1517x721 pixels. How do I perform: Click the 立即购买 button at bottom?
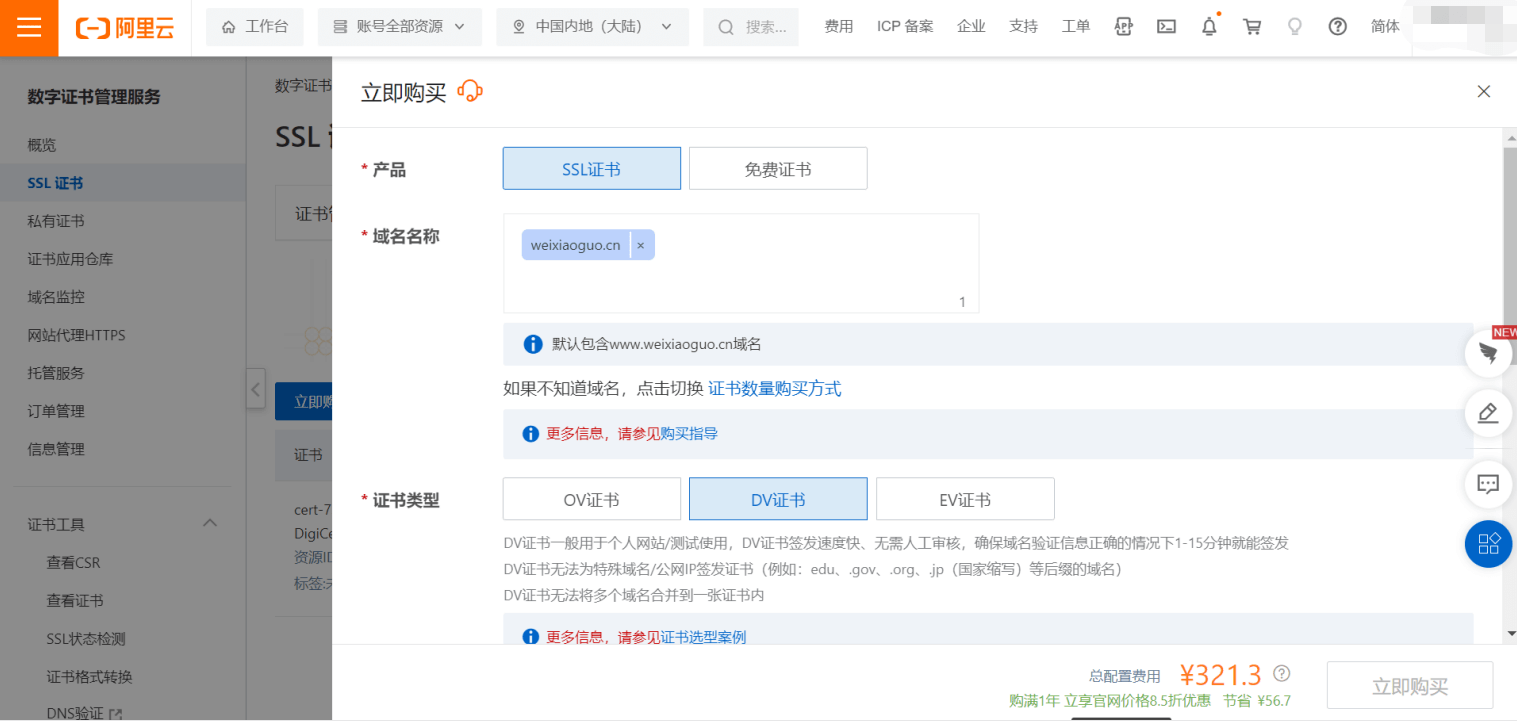[x=1409, y=686]
